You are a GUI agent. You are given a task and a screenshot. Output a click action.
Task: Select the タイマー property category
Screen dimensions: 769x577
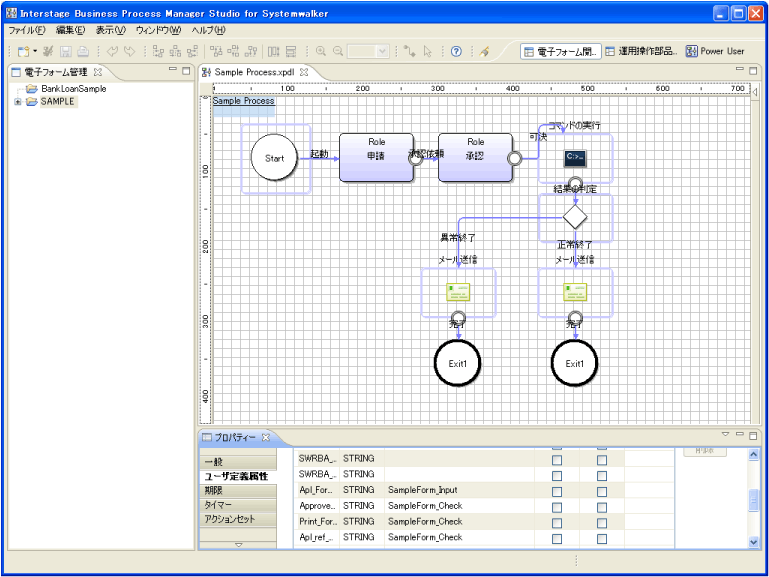[x=238, y=504]
